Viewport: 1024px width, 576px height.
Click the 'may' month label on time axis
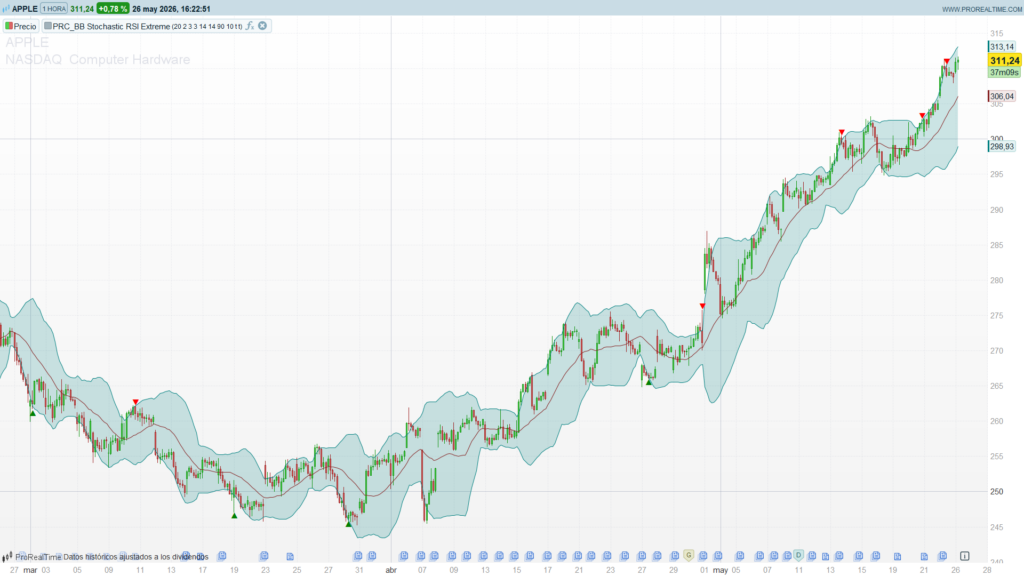coord(720,570)
